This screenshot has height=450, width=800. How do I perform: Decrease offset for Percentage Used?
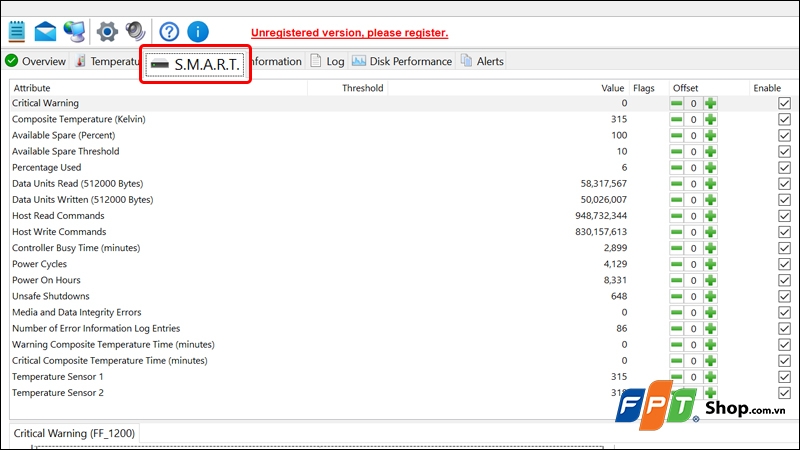coord(677,168)
